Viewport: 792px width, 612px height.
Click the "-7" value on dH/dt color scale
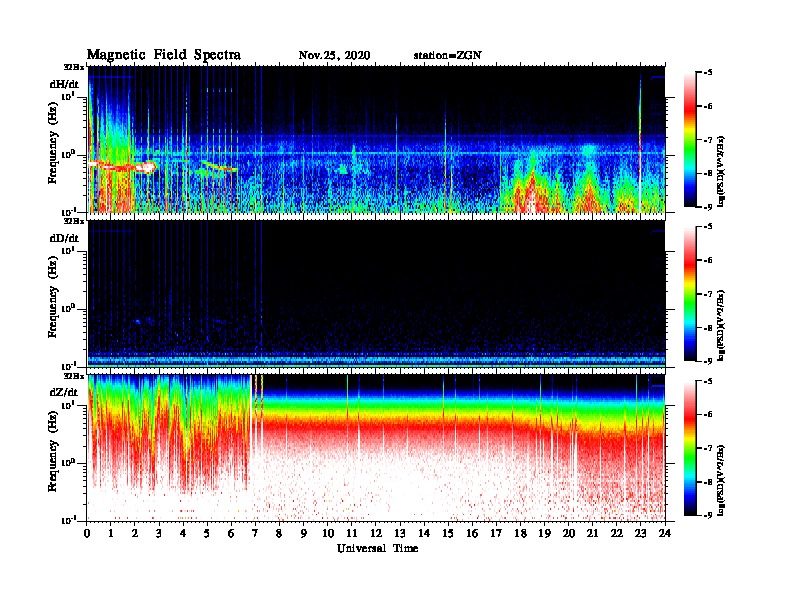[708, 140]
